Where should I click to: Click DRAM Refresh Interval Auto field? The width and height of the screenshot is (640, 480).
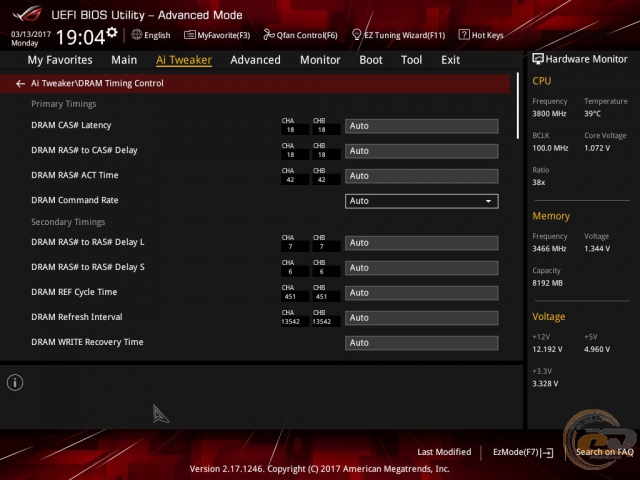click(422, 318)
